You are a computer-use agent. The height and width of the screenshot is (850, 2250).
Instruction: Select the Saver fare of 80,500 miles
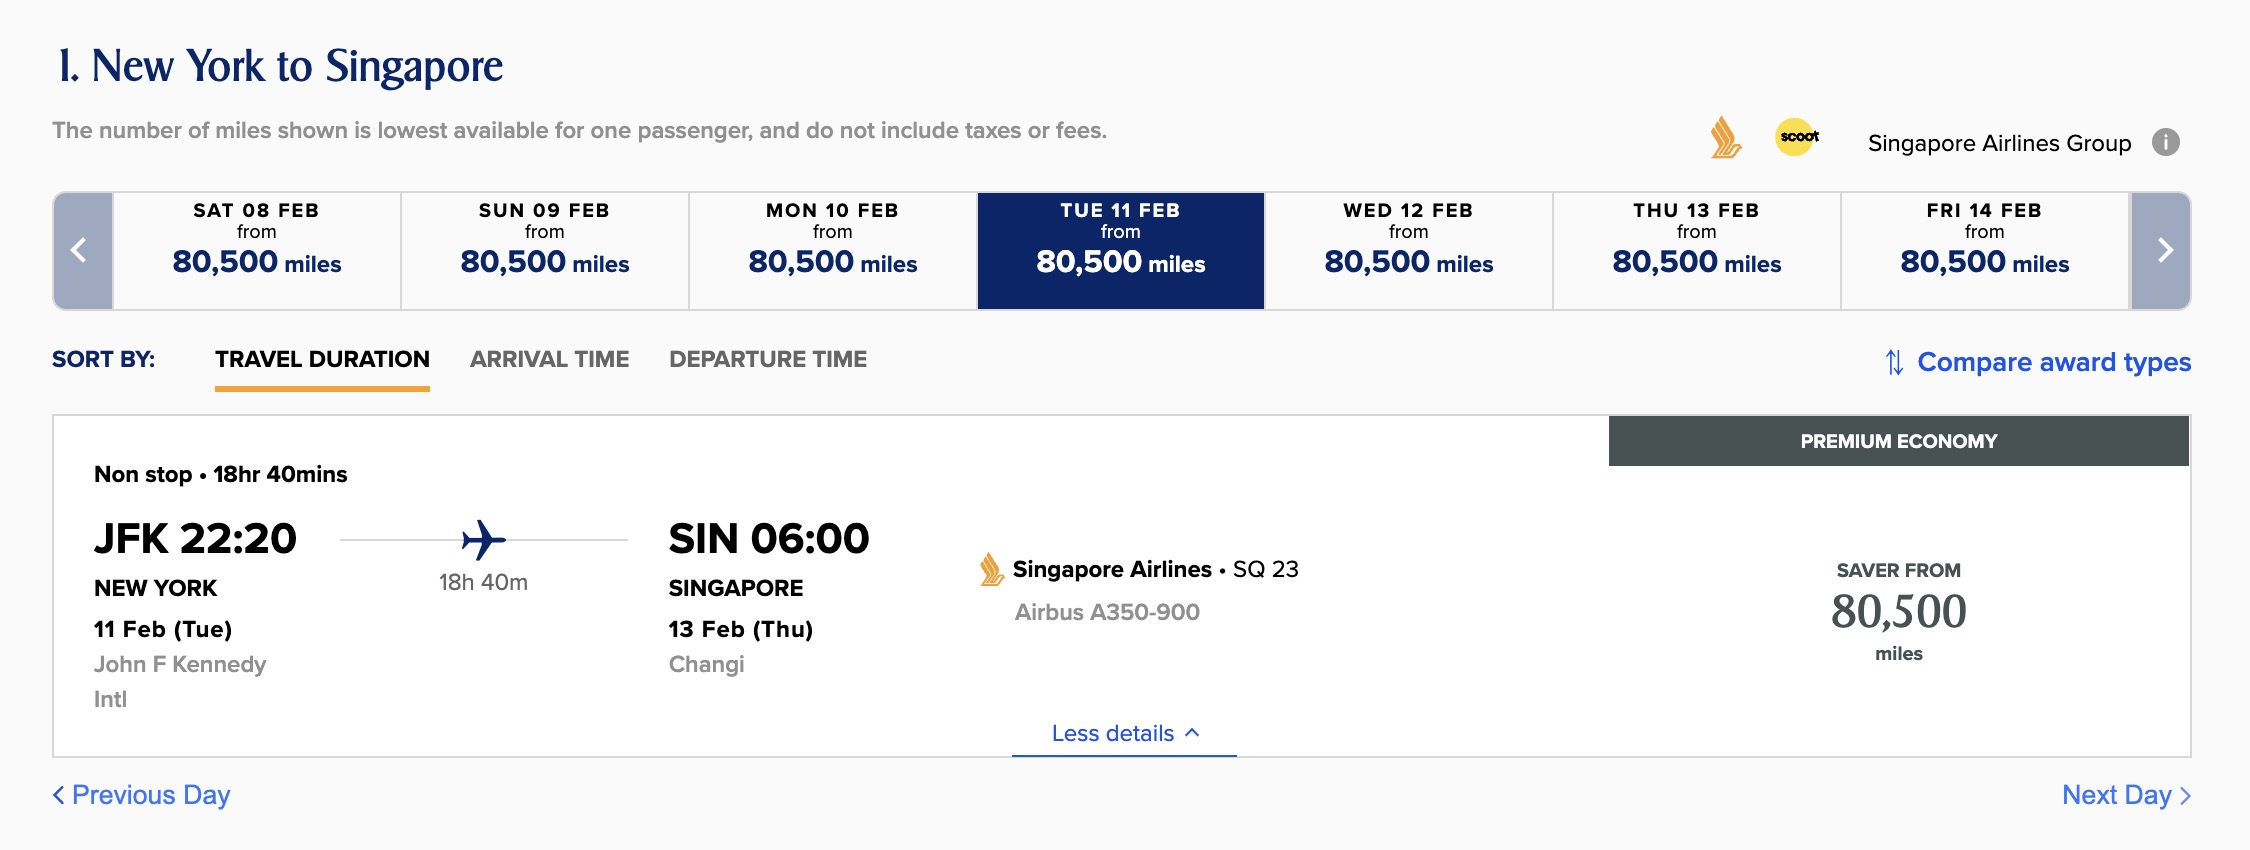1897,612
